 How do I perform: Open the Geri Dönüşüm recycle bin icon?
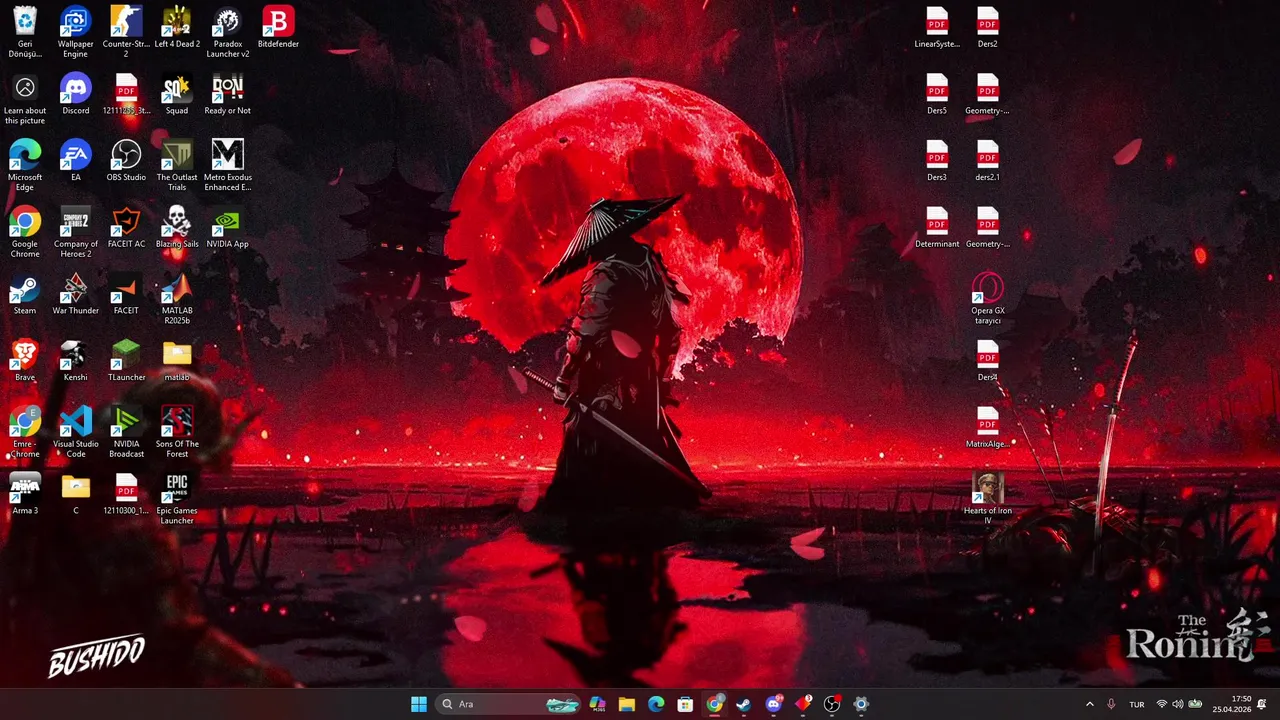(25, 32)
